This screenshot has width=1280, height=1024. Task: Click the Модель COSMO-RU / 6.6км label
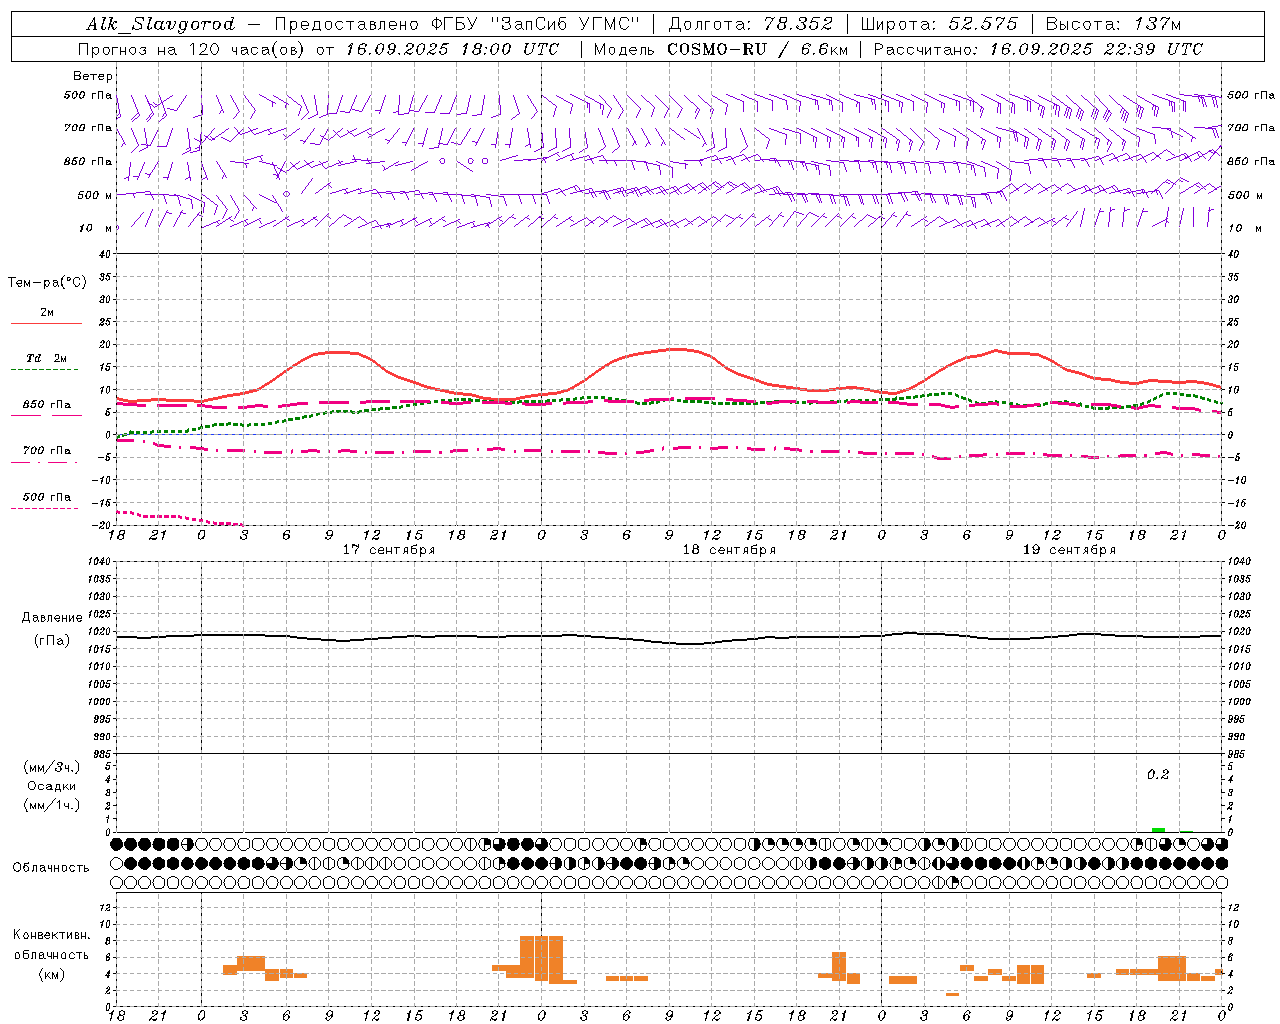tap(721, 49)
